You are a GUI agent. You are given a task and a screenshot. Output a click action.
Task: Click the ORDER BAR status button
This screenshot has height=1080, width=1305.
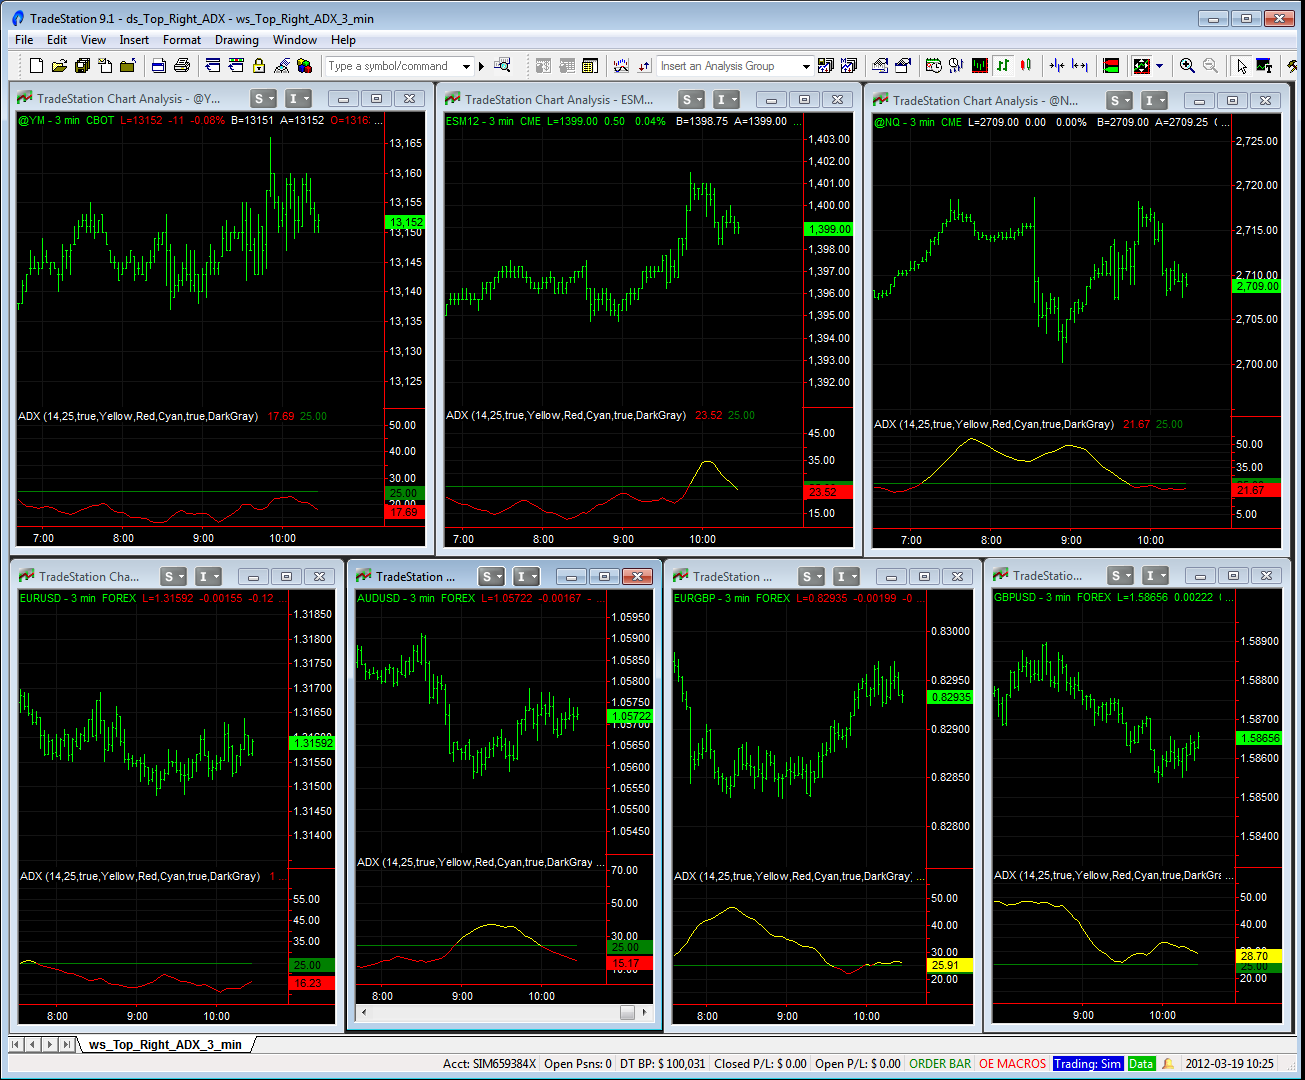coord(940,1064)
